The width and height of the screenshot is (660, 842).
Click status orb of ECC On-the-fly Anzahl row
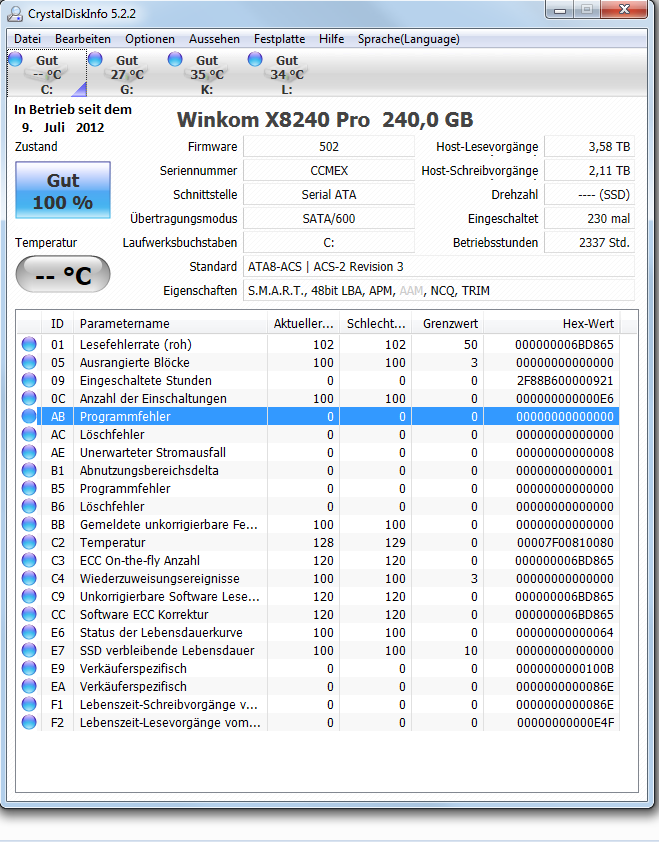point(29,560)
